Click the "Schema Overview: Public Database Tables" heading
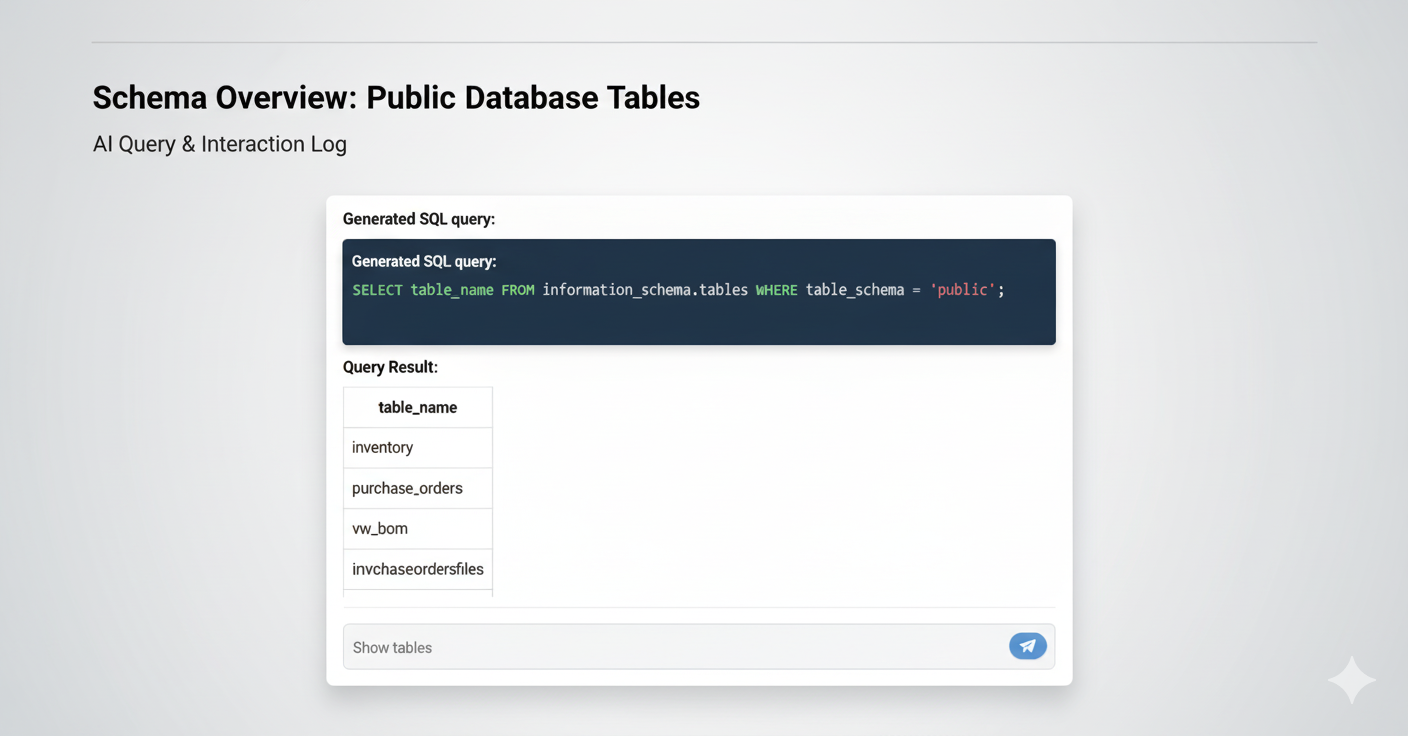Image resolution: width=1408 pixels, height=736 pixels. coord(396,97)
